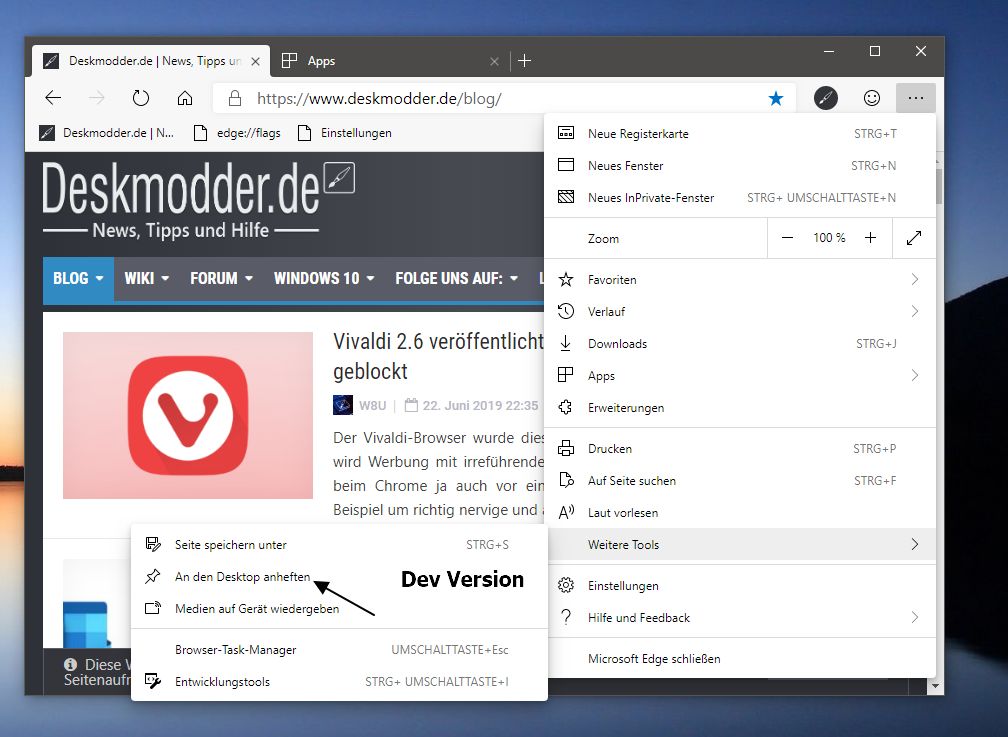Click the Deskmodder.de site logo
1008x737 pixels.
coord(199,199)
